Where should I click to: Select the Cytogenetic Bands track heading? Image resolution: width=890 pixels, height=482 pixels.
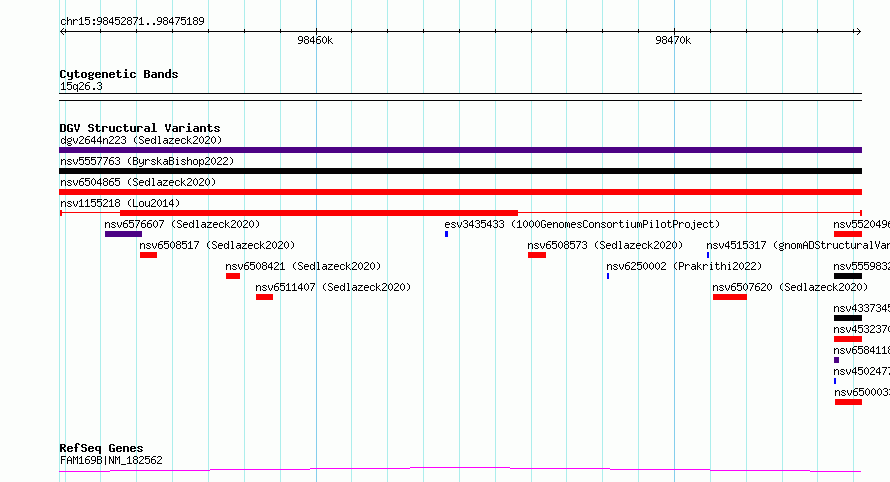pyautogui.click(x=119, y=74)
